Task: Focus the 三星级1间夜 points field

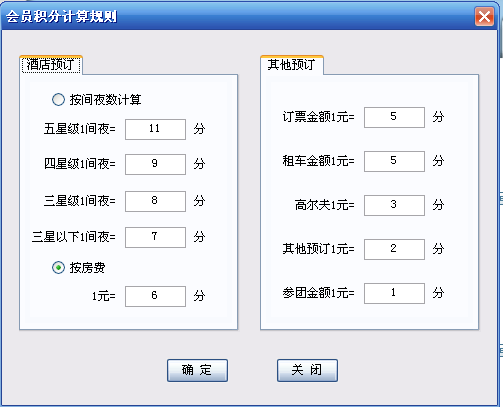Action: [155, 201]
